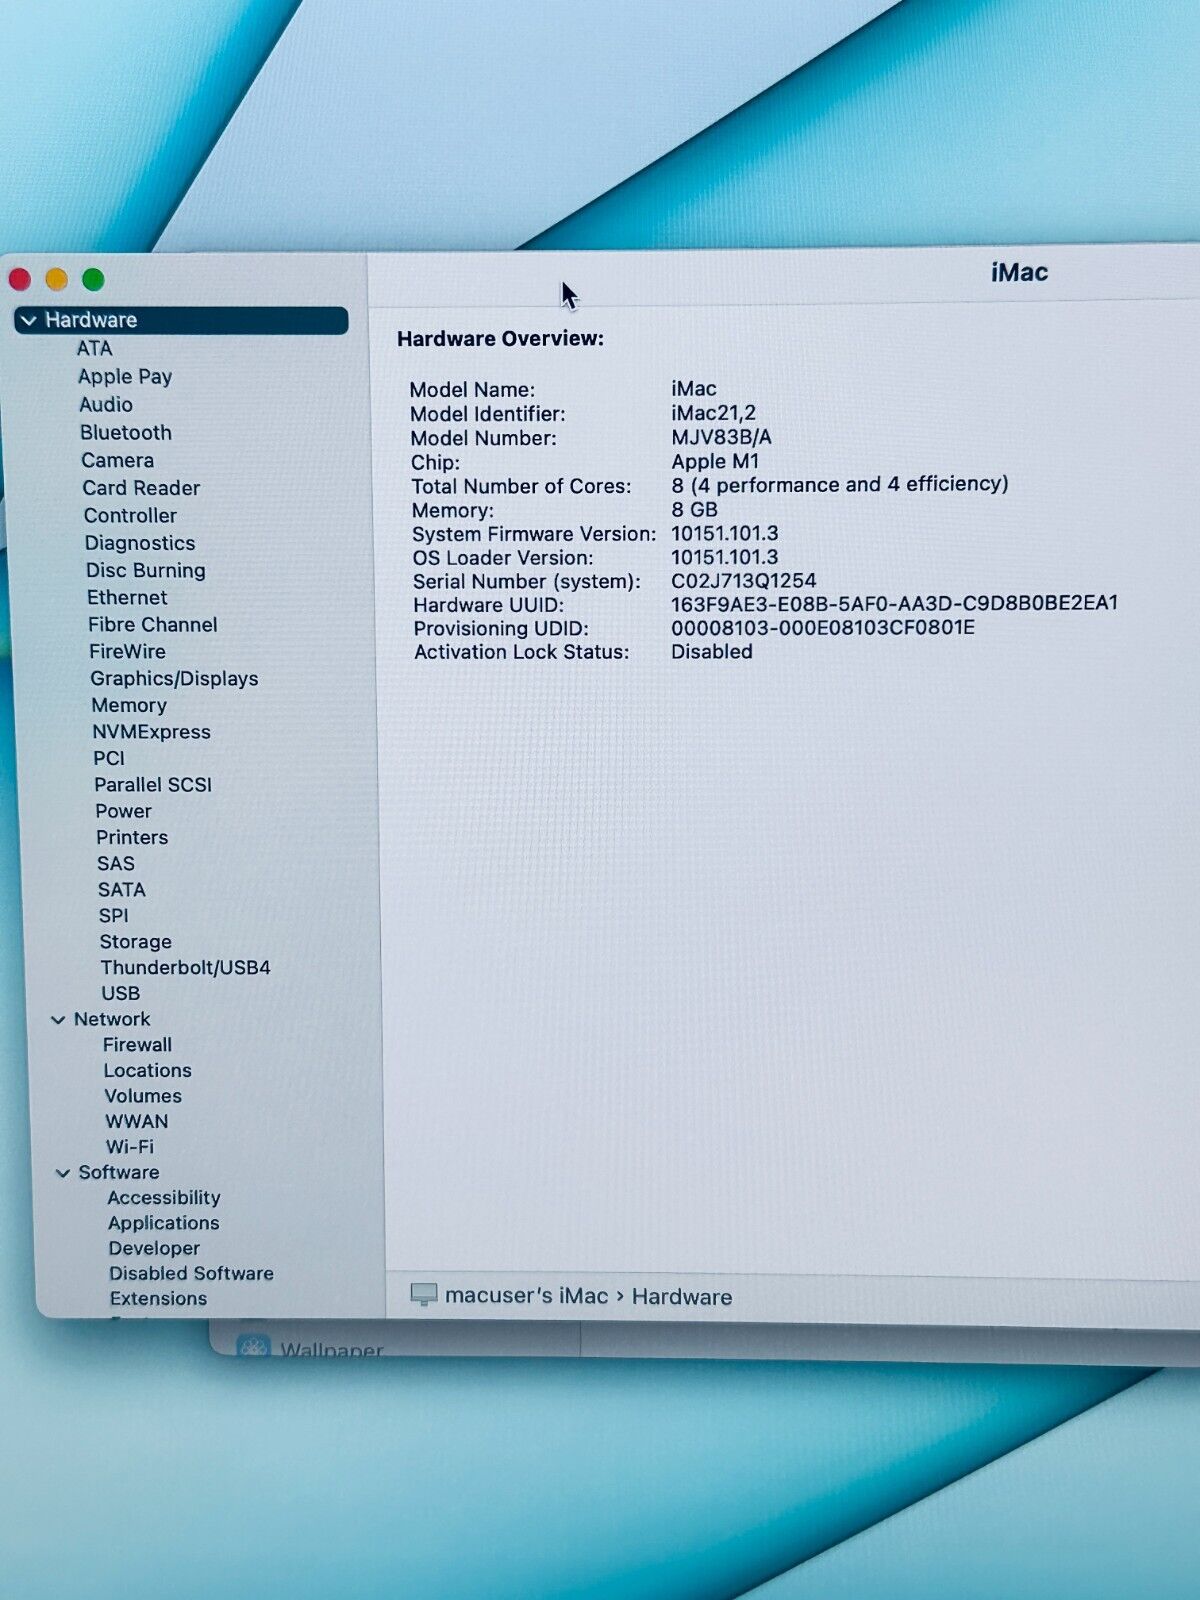1200x1600 pixels.
Task: Open Thunderbolt/USB4 entry
Action: (x=185, y=967)
